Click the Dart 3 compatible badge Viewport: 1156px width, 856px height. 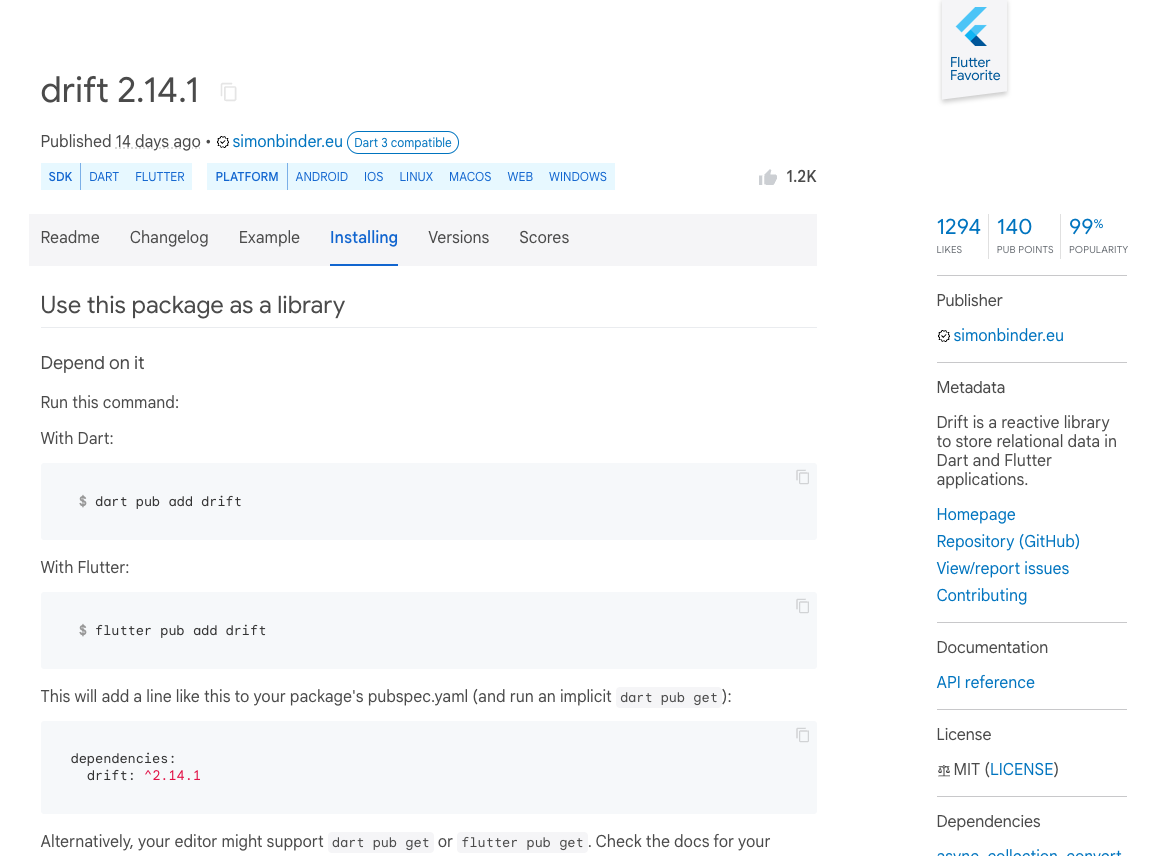coord(403,143)
